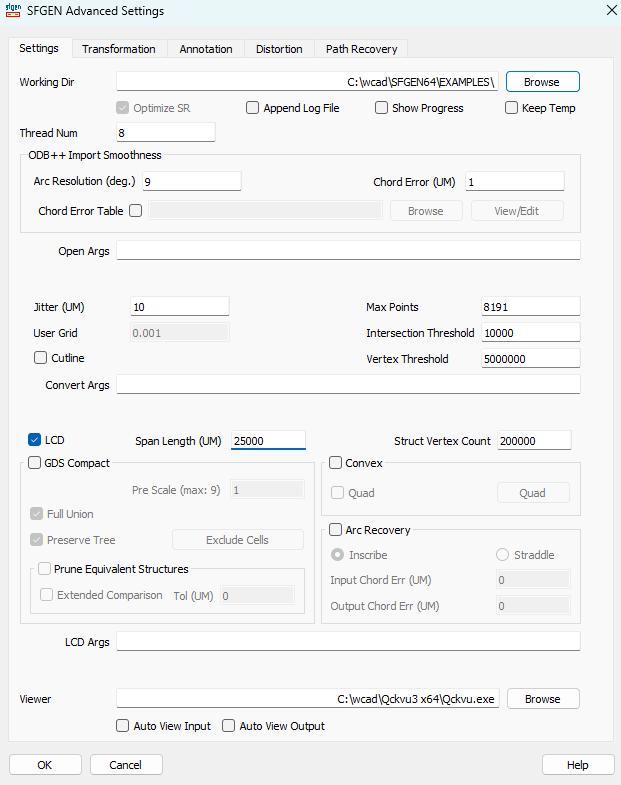Screen dimensions: 621x785
Task: Click the Cancel button
Action: point(126,764)
